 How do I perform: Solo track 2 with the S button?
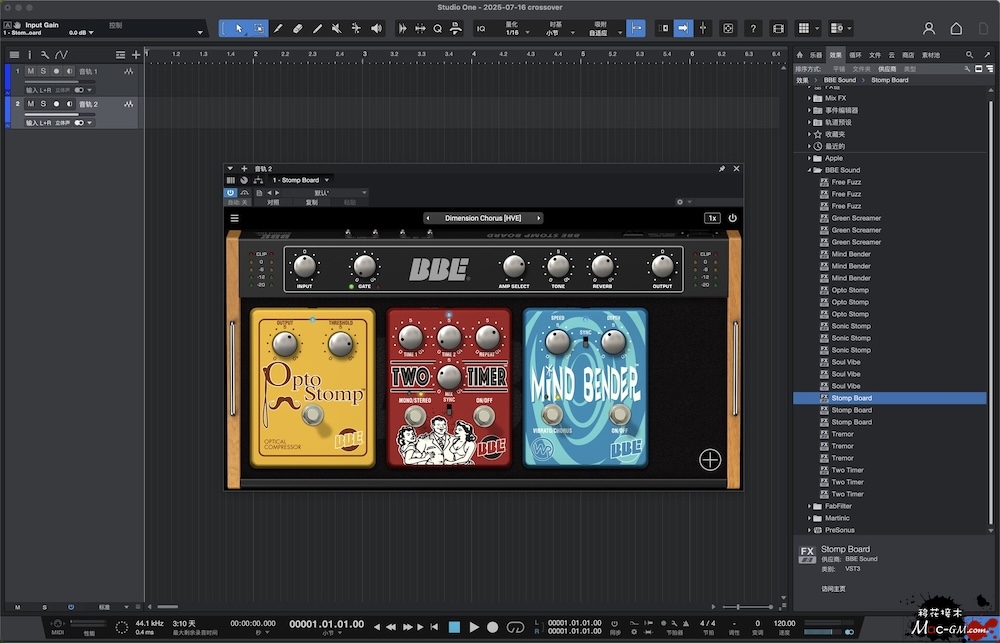tap(43, 103)
